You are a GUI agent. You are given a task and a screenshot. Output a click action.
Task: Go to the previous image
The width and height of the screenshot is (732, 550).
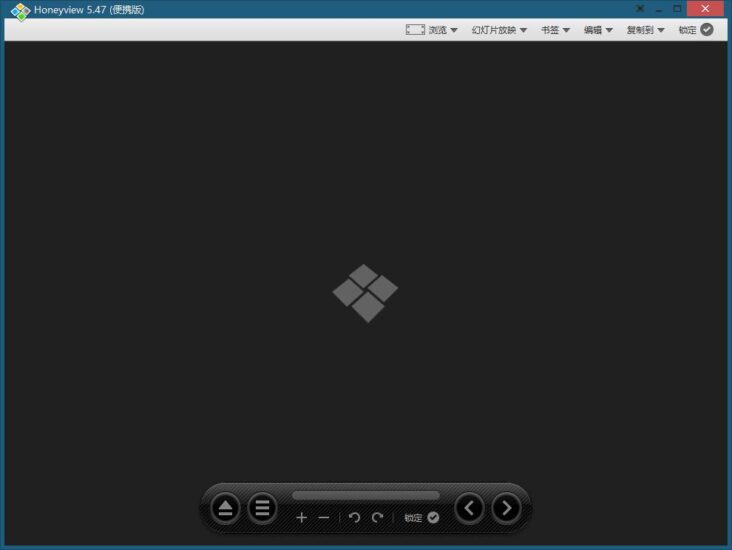tap(469, 509)
